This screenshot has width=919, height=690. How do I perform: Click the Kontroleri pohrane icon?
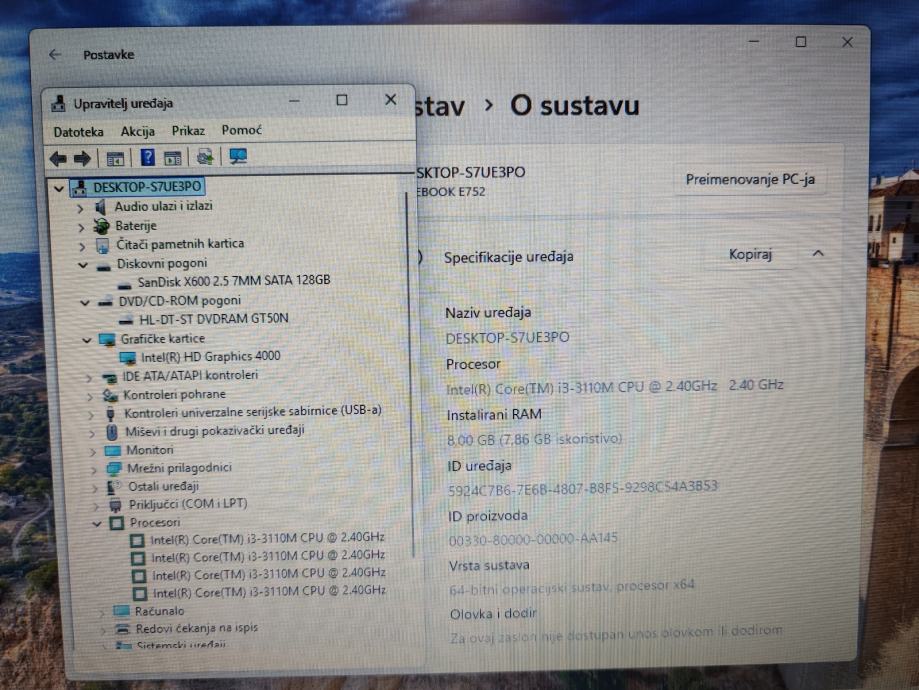click(x=110, y=396)
